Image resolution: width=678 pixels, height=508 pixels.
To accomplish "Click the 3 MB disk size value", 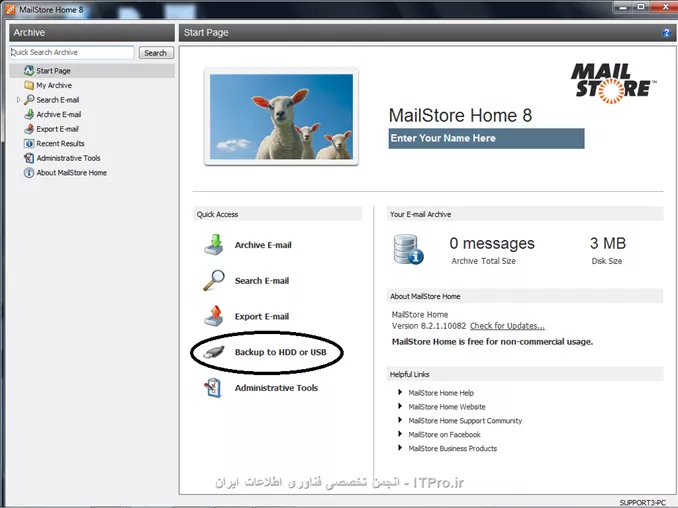I will coord(608,243).
